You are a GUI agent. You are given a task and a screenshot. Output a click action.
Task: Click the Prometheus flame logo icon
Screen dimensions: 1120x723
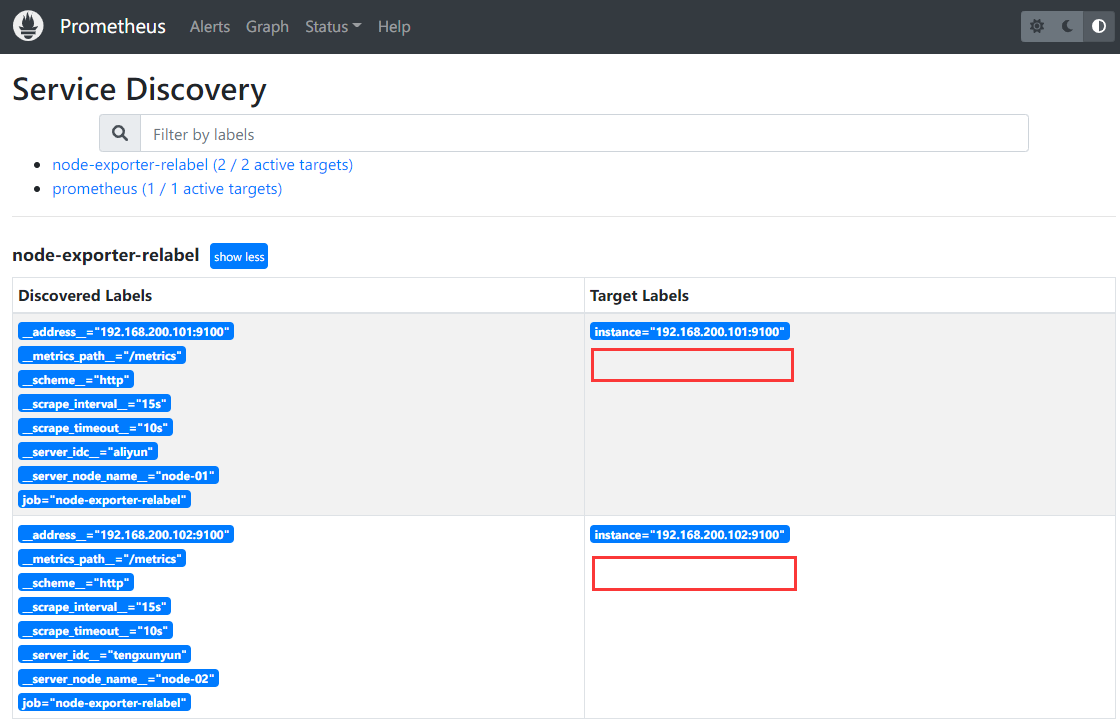point(29,26)
